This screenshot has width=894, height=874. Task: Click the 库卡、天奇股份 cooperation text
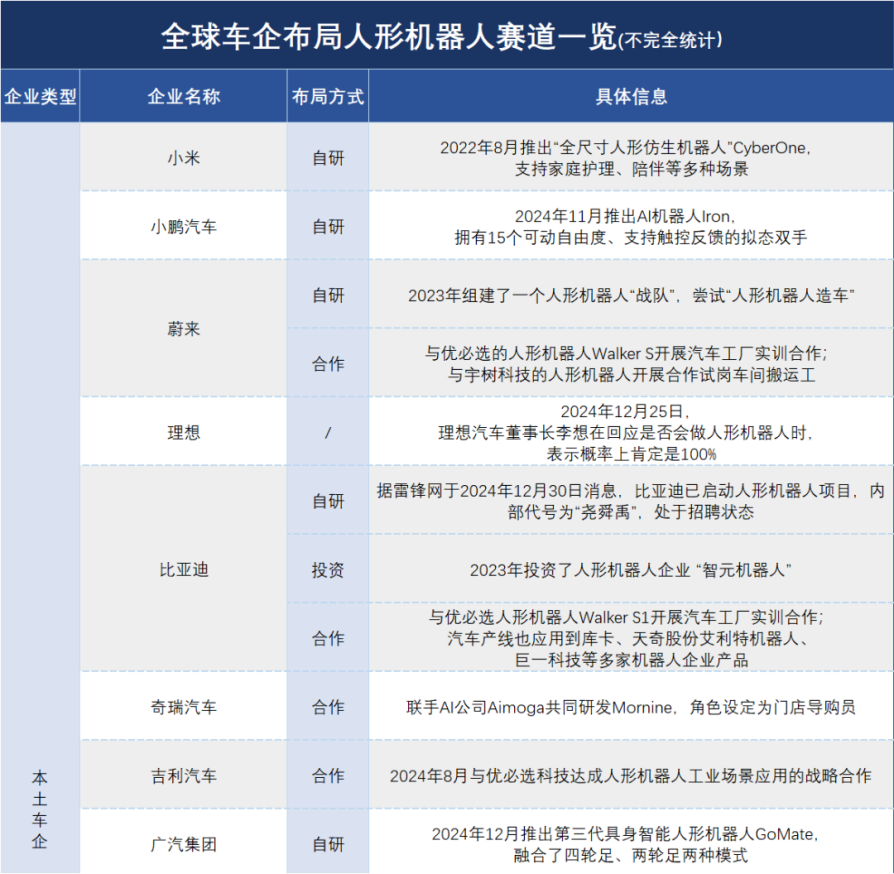(628, 639)
